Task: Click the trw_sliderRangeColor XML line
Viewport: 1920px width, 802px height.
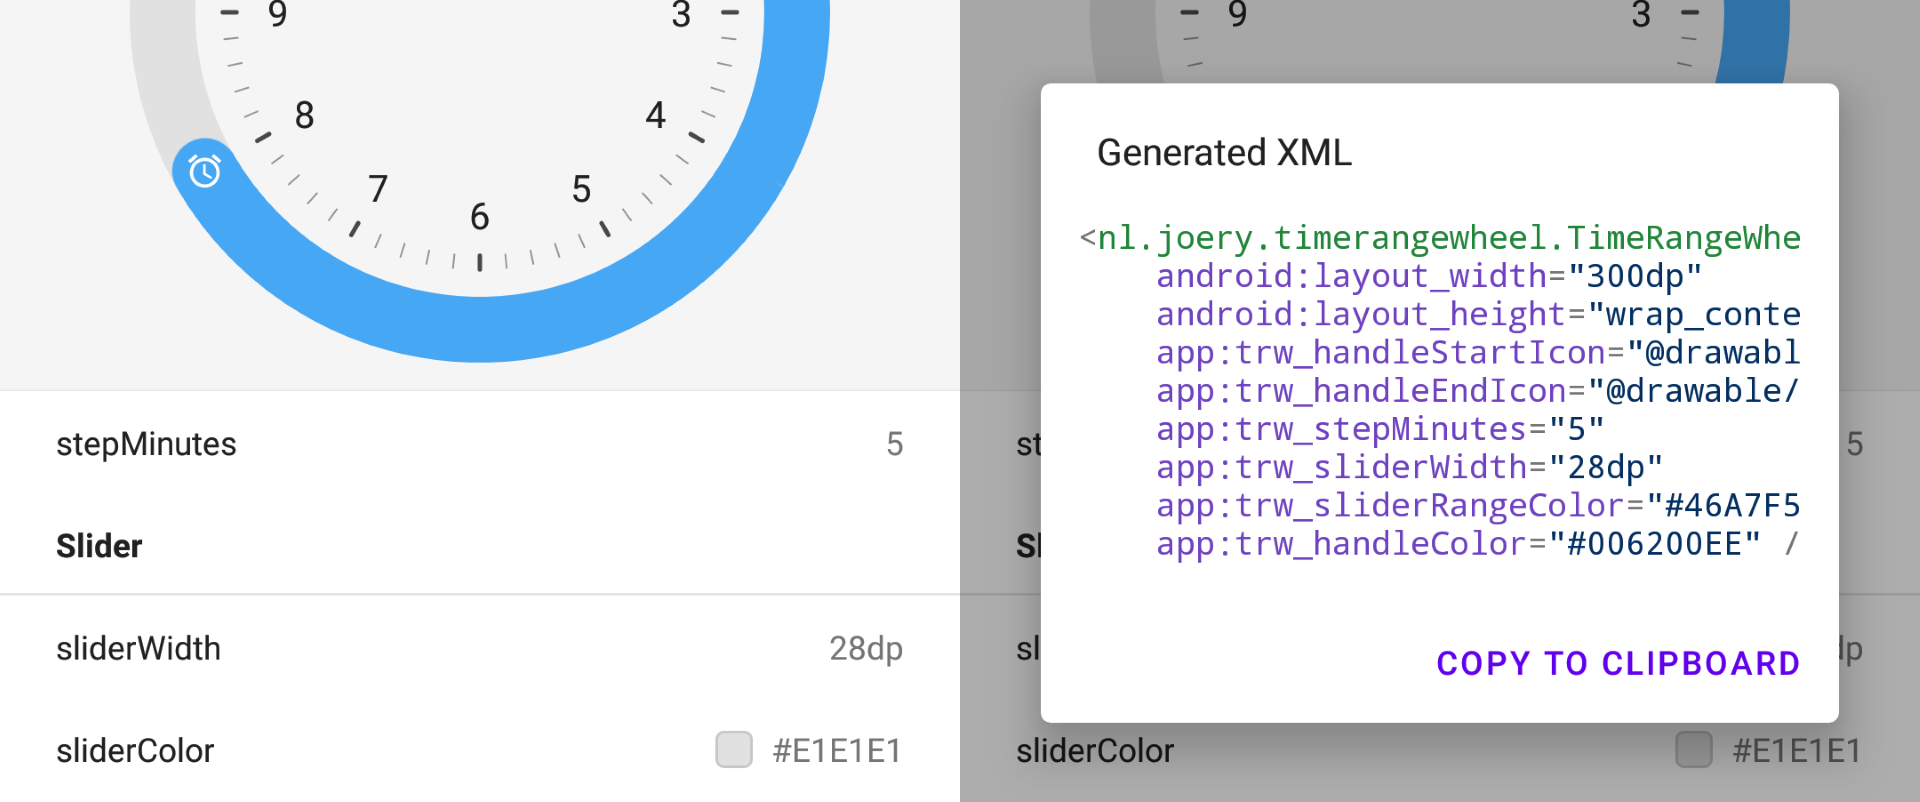Action: pyautogui.click(x=1478, y=505)
